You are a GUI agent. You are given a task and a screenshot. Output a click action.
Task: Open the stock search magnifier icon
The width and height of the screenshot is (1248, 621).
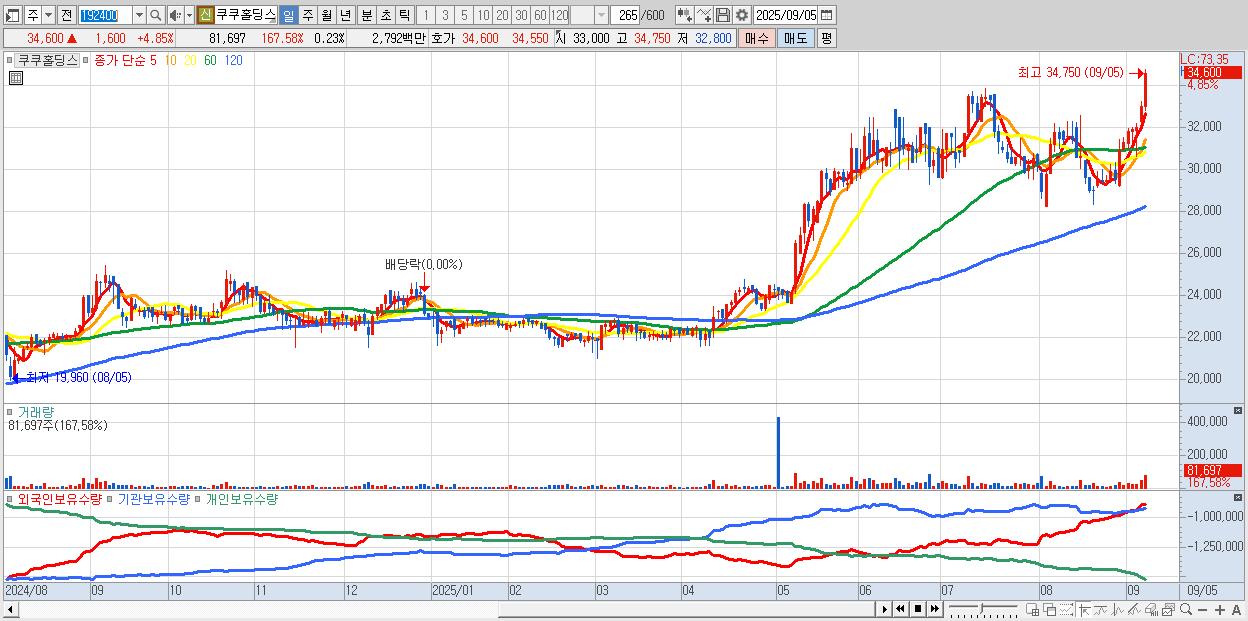[x=156, y=15]
